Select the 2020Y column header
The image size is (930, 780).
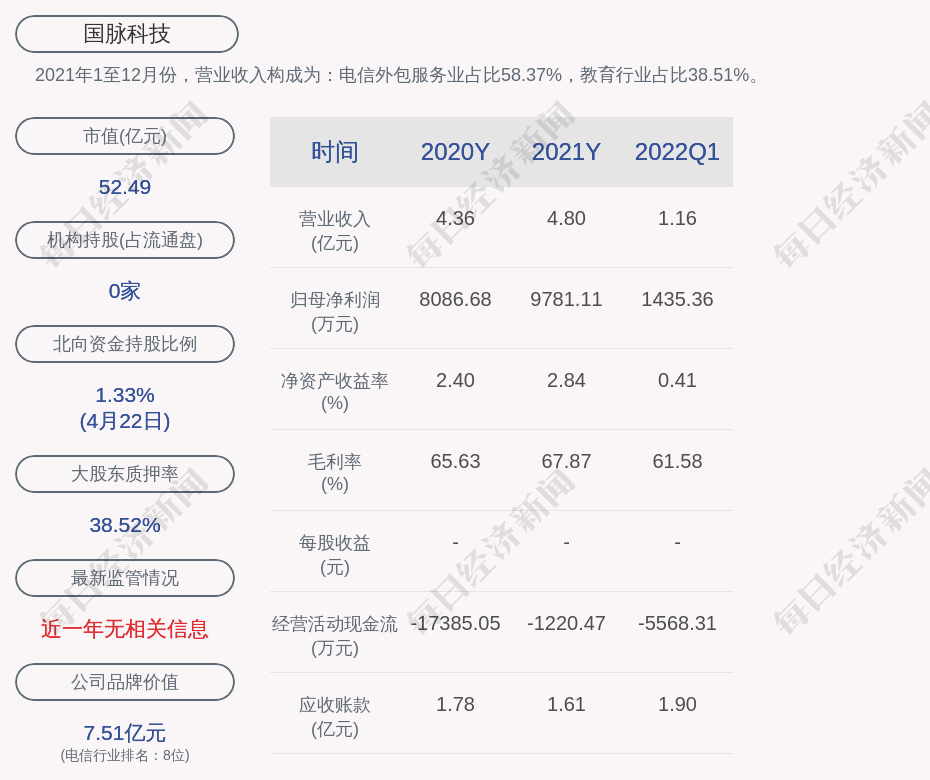[455, 152]
